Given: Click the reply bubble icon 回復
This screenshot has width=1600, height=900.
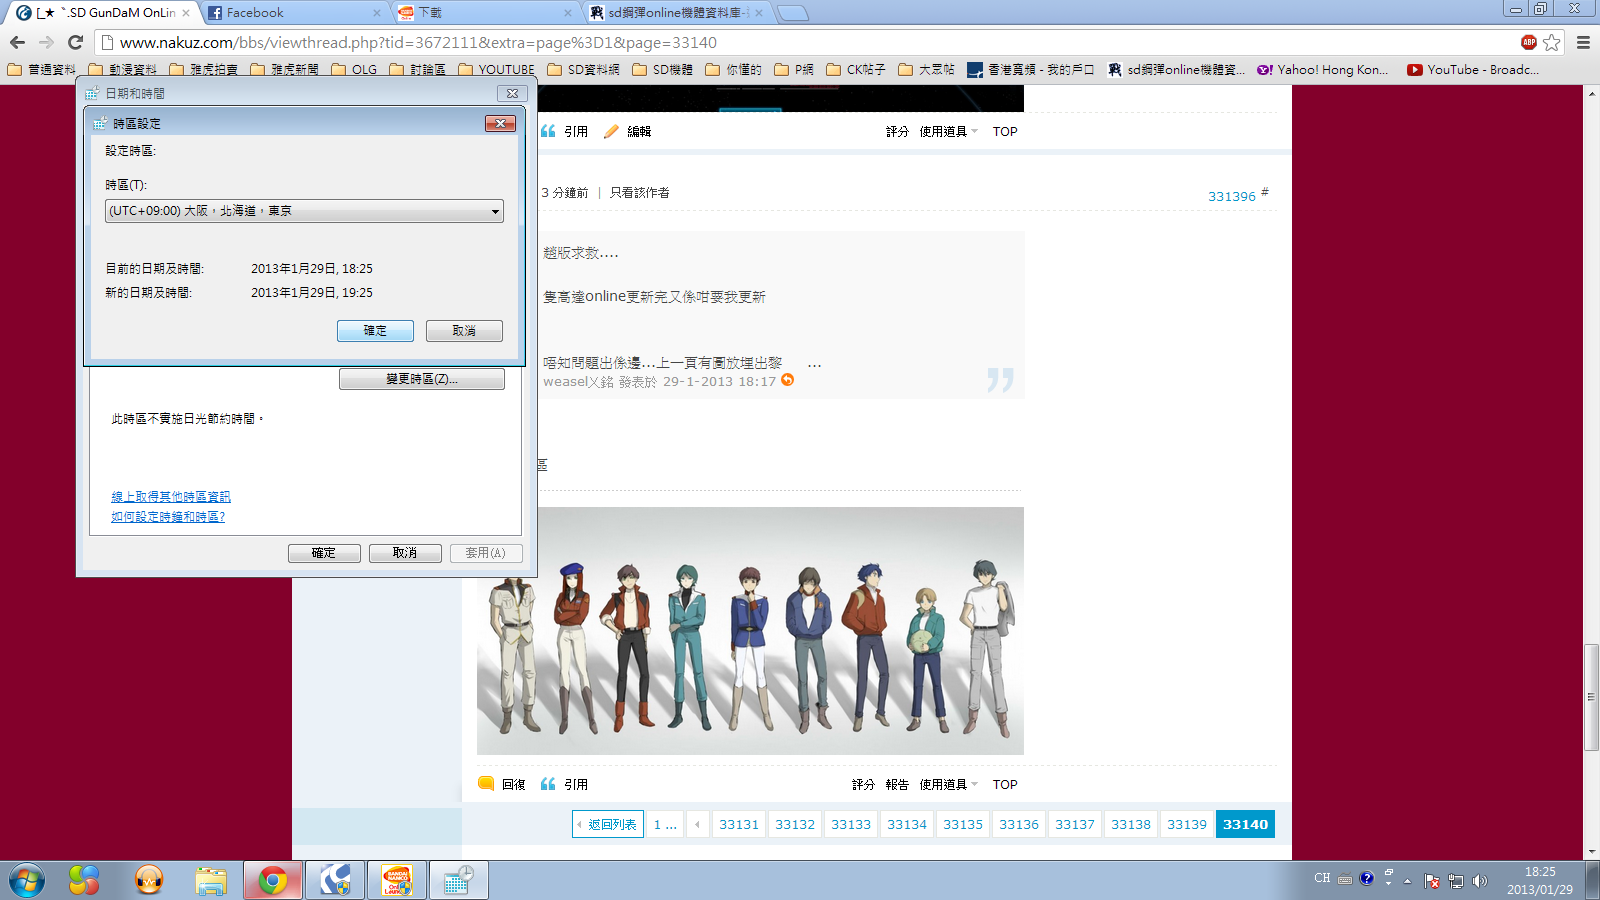Looking at the screenshot, I should click(x=486, y=783).
